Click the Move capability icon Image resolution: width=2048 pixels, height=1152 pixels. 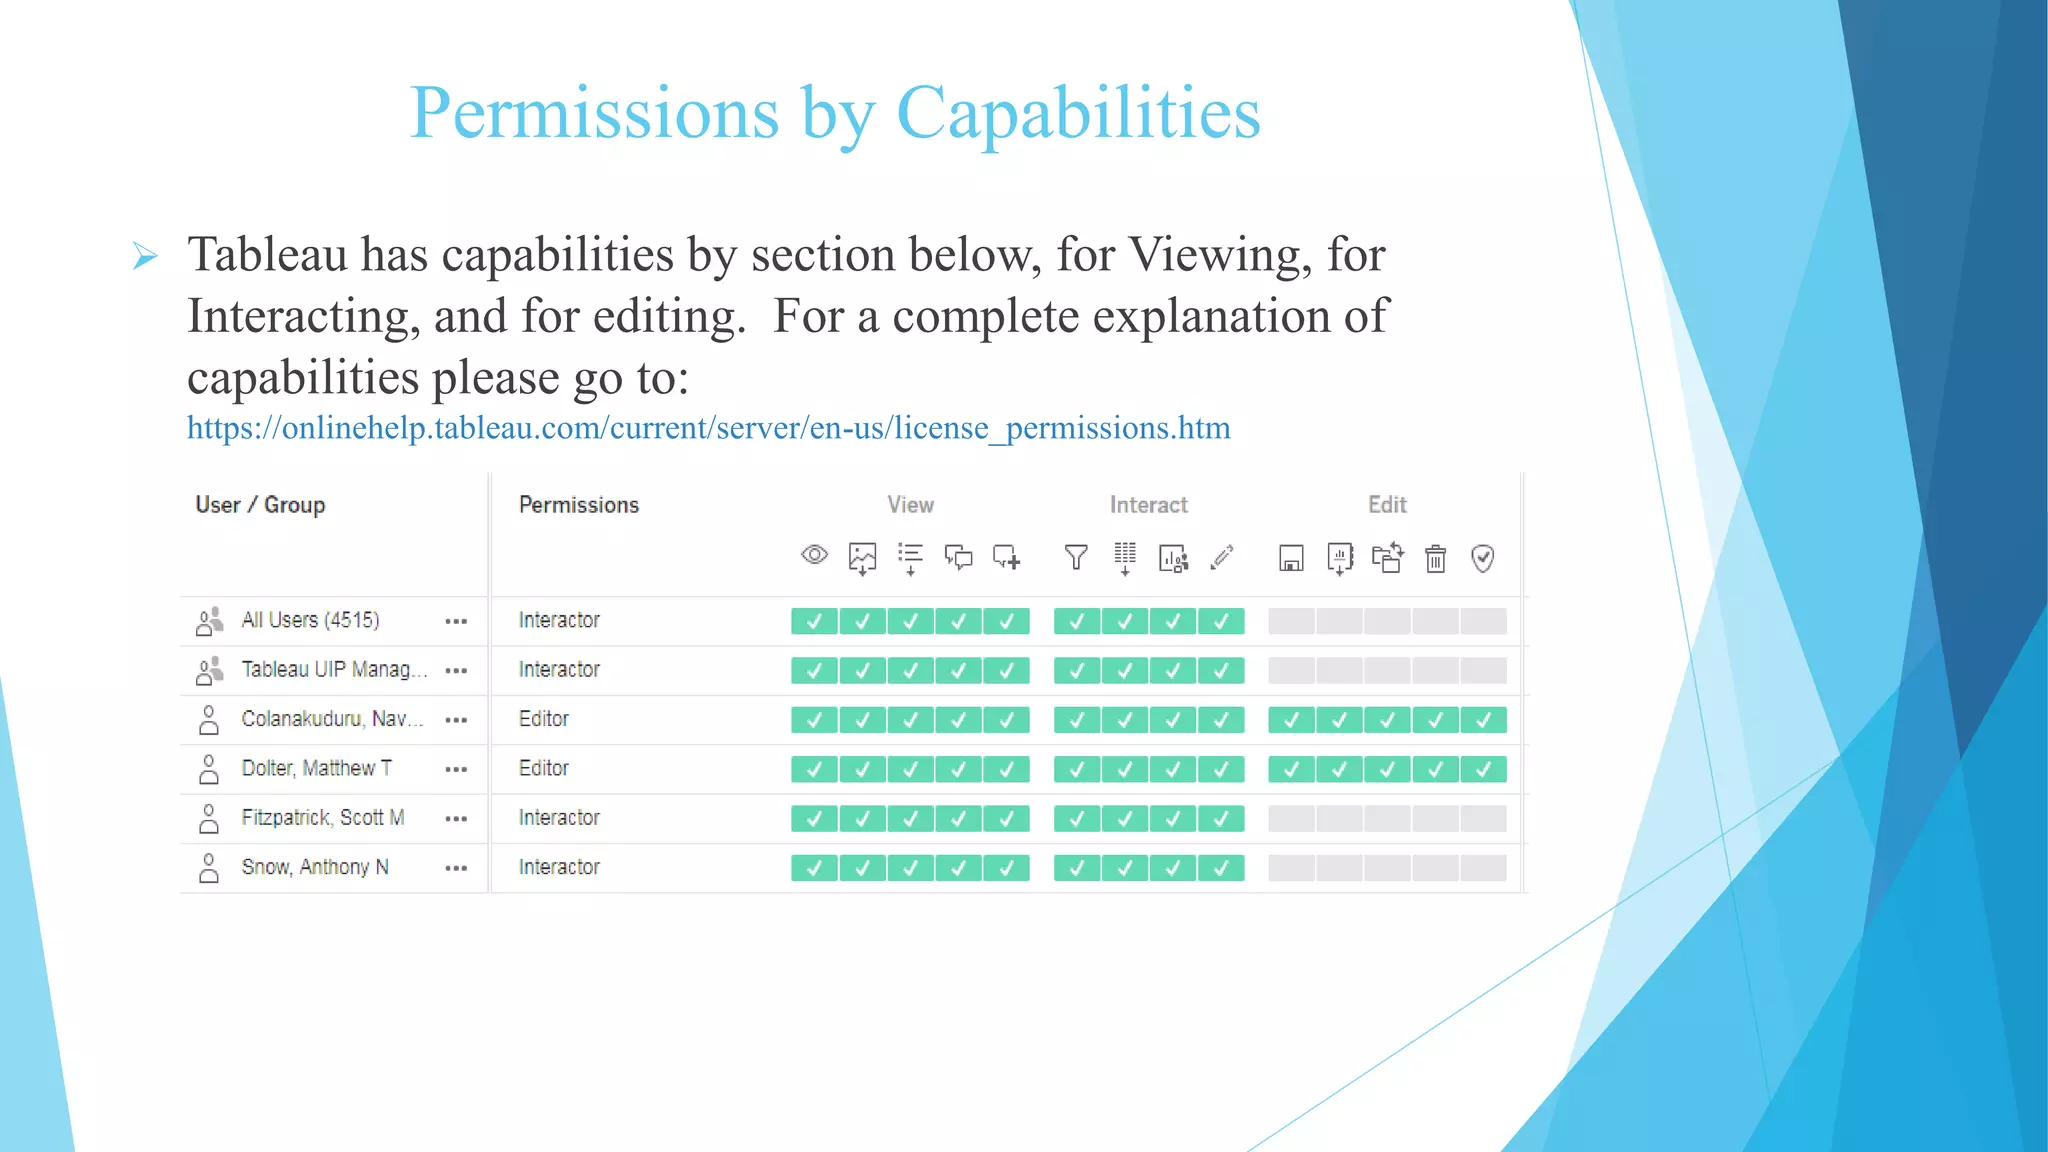pyautogui.click(x=1388, y=557)
